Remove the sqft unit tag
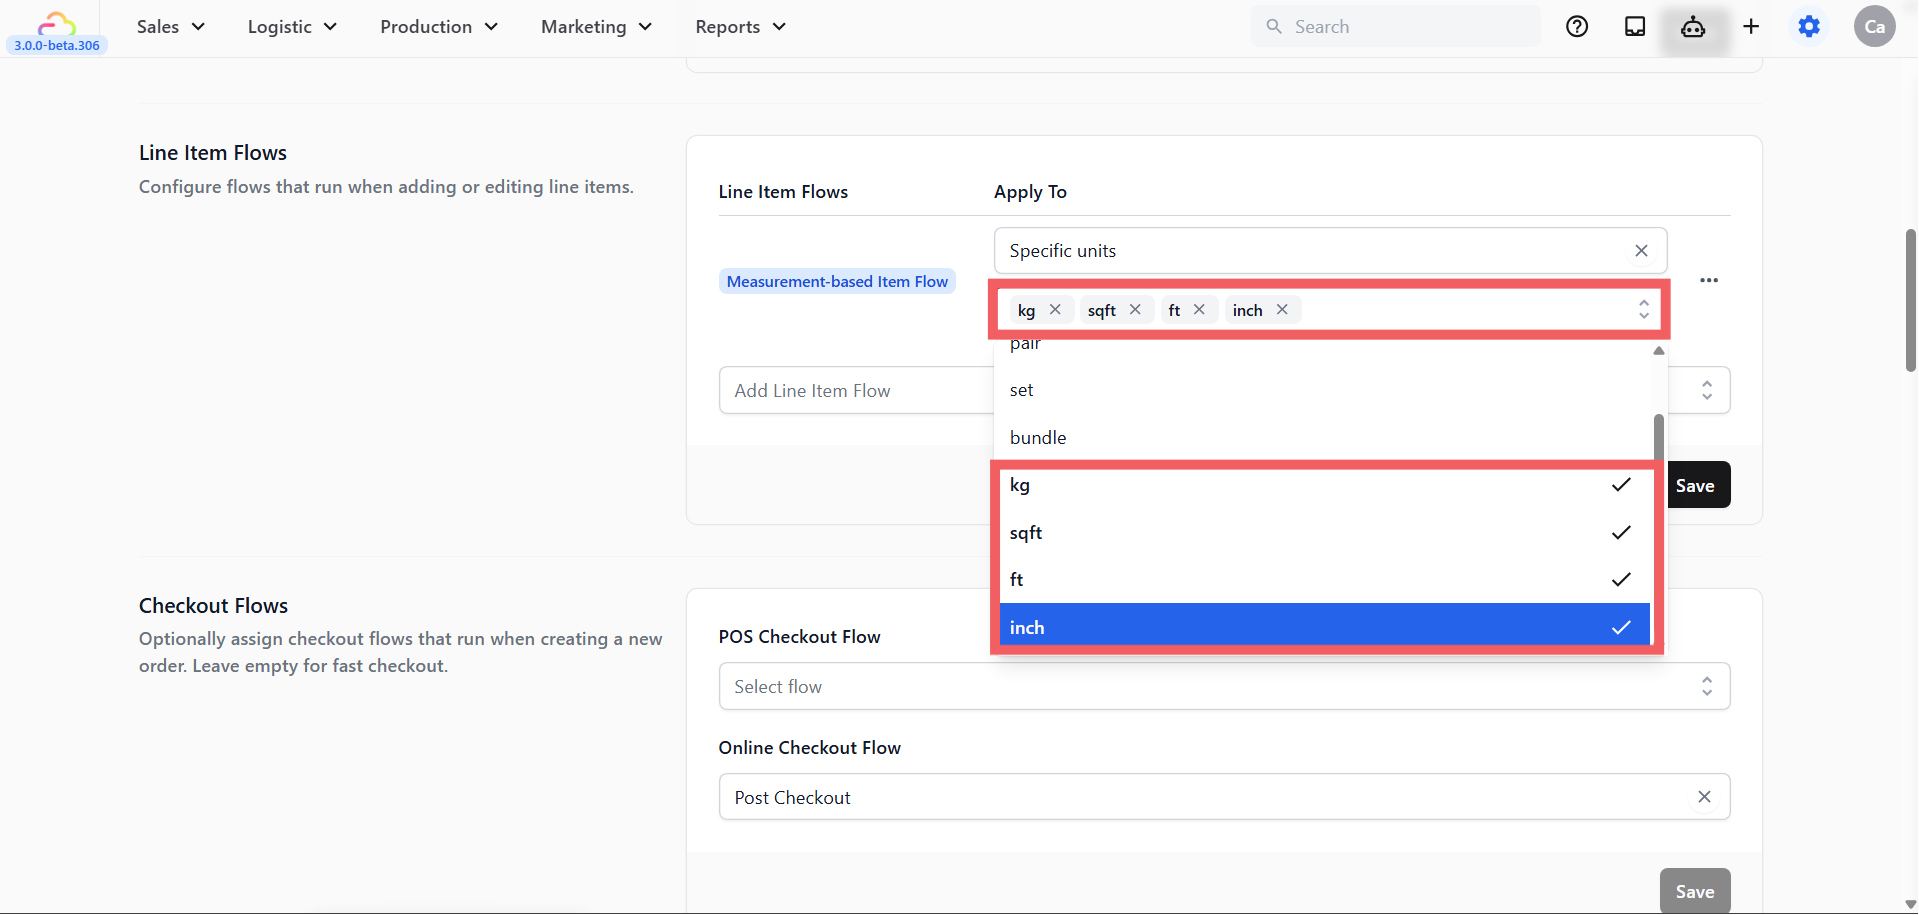 coord(1135,310)
